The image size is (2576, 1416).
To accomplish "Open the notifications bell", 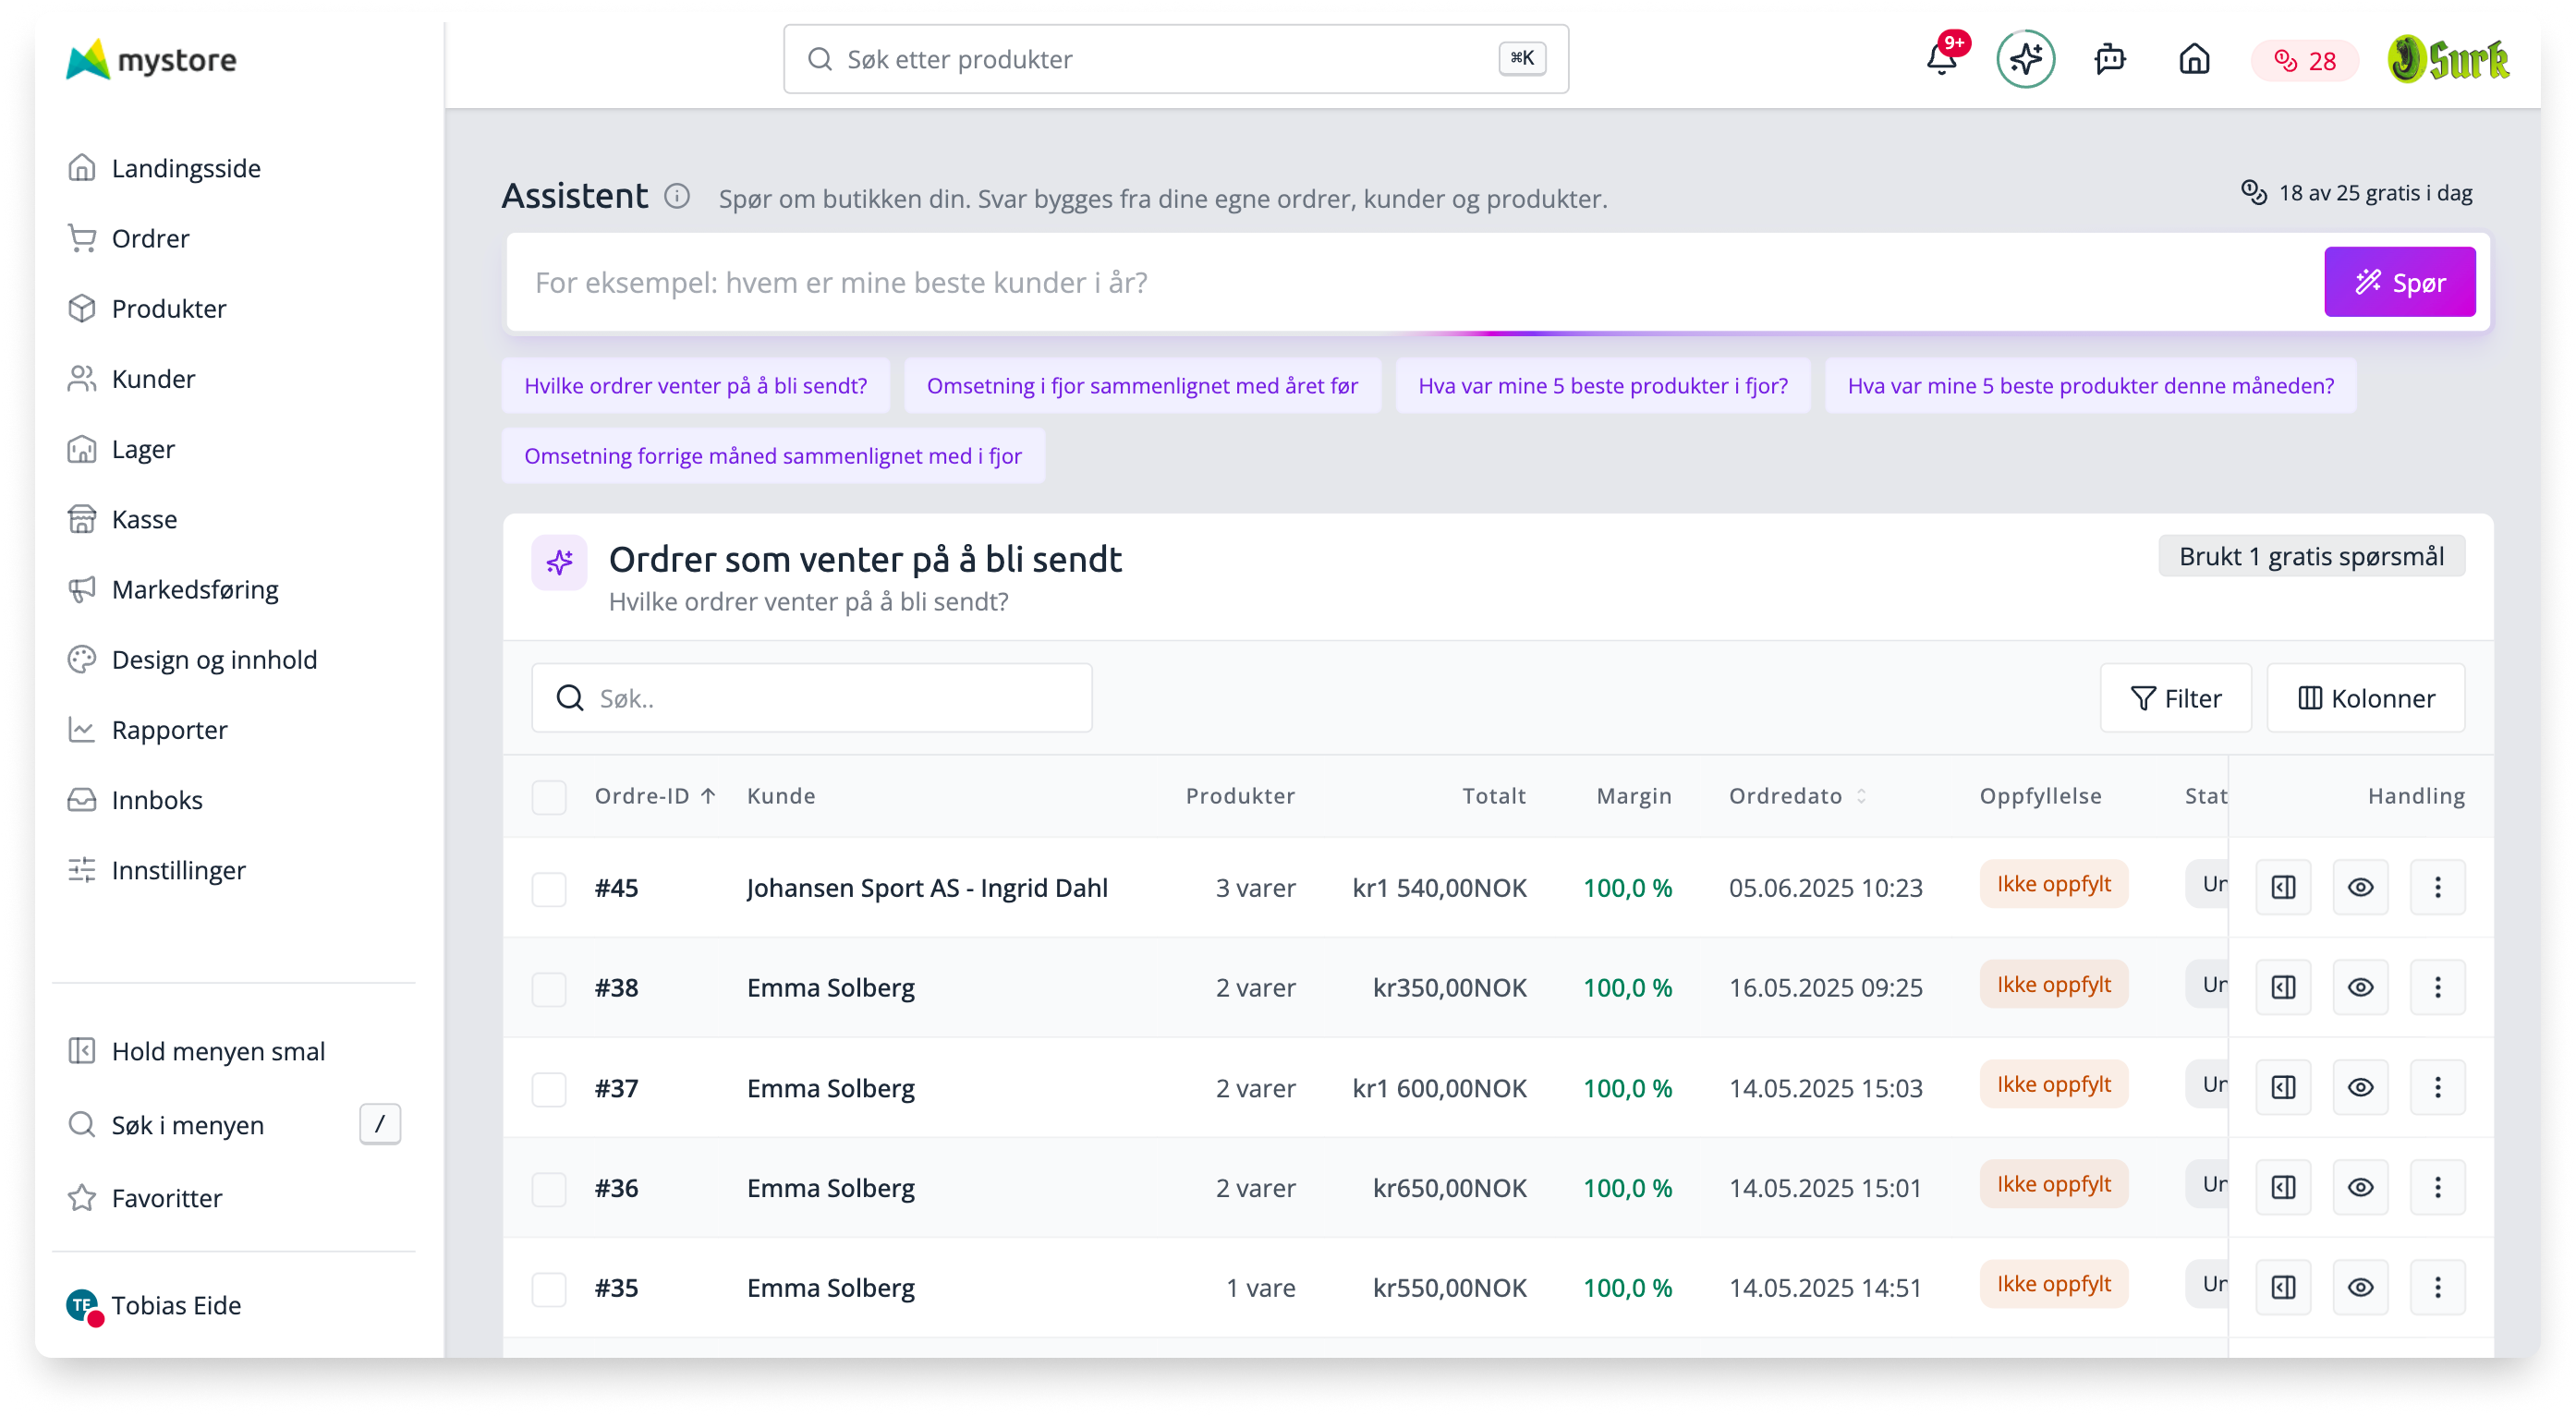I will pyautogui.click(x=1941, y=59).
